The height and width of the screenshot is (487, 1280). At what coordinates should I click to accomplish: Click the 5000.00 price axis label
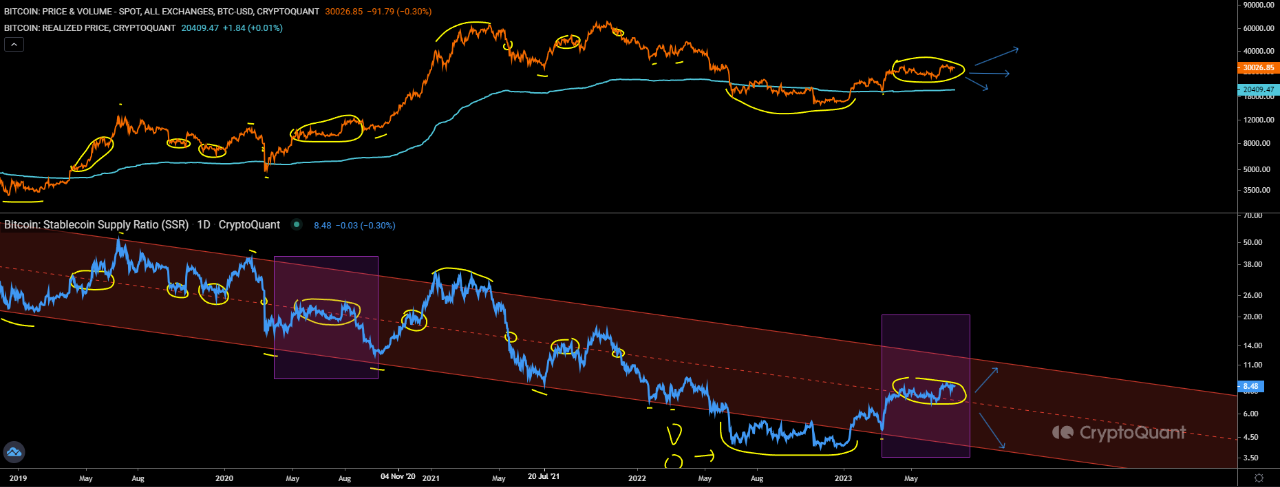pyautogui.click(x=1256, y=171)
